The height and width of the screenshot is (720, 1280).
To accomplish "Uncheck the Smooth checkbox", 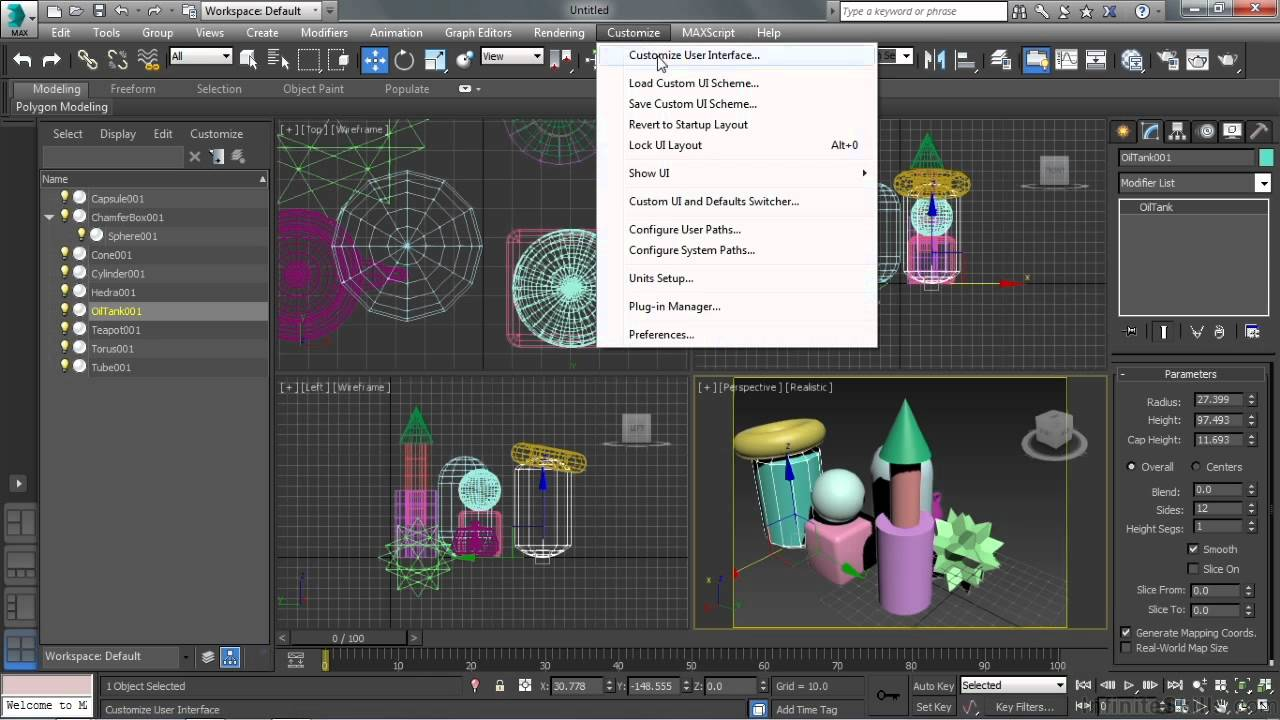I will coord(1193,549).
